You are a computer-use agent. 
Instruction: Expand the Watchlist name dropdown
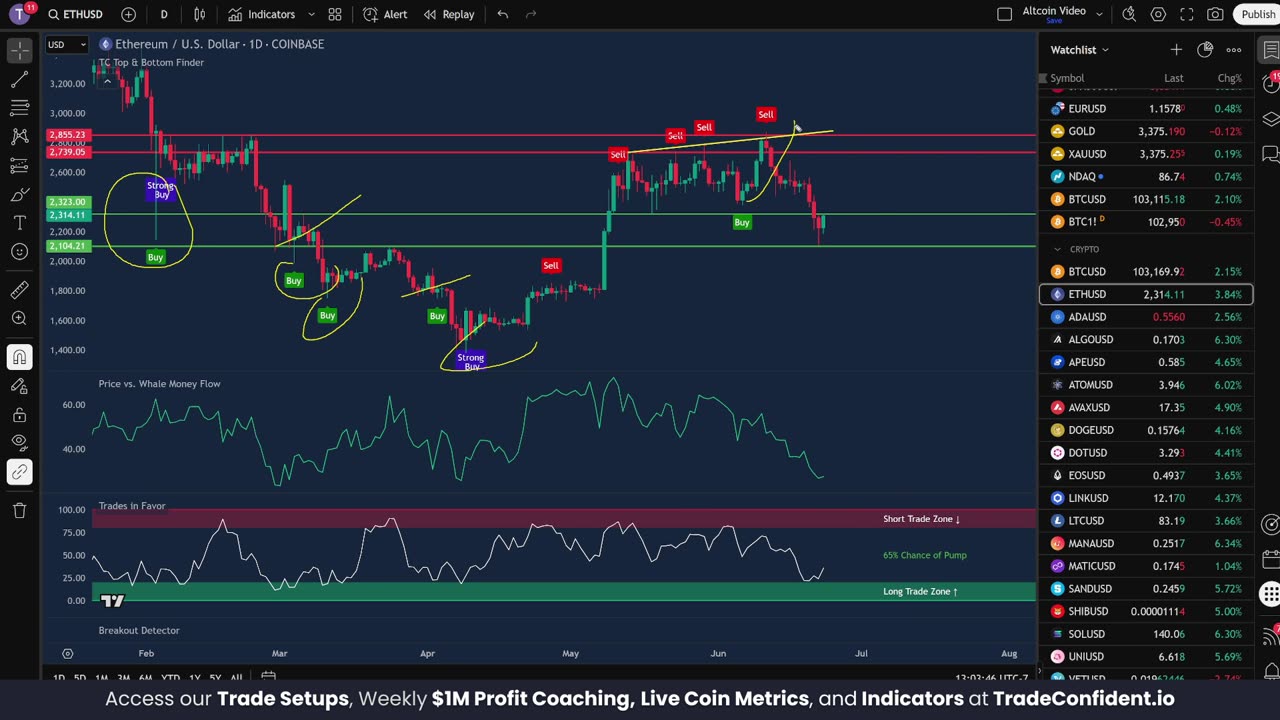(1079, 50)
